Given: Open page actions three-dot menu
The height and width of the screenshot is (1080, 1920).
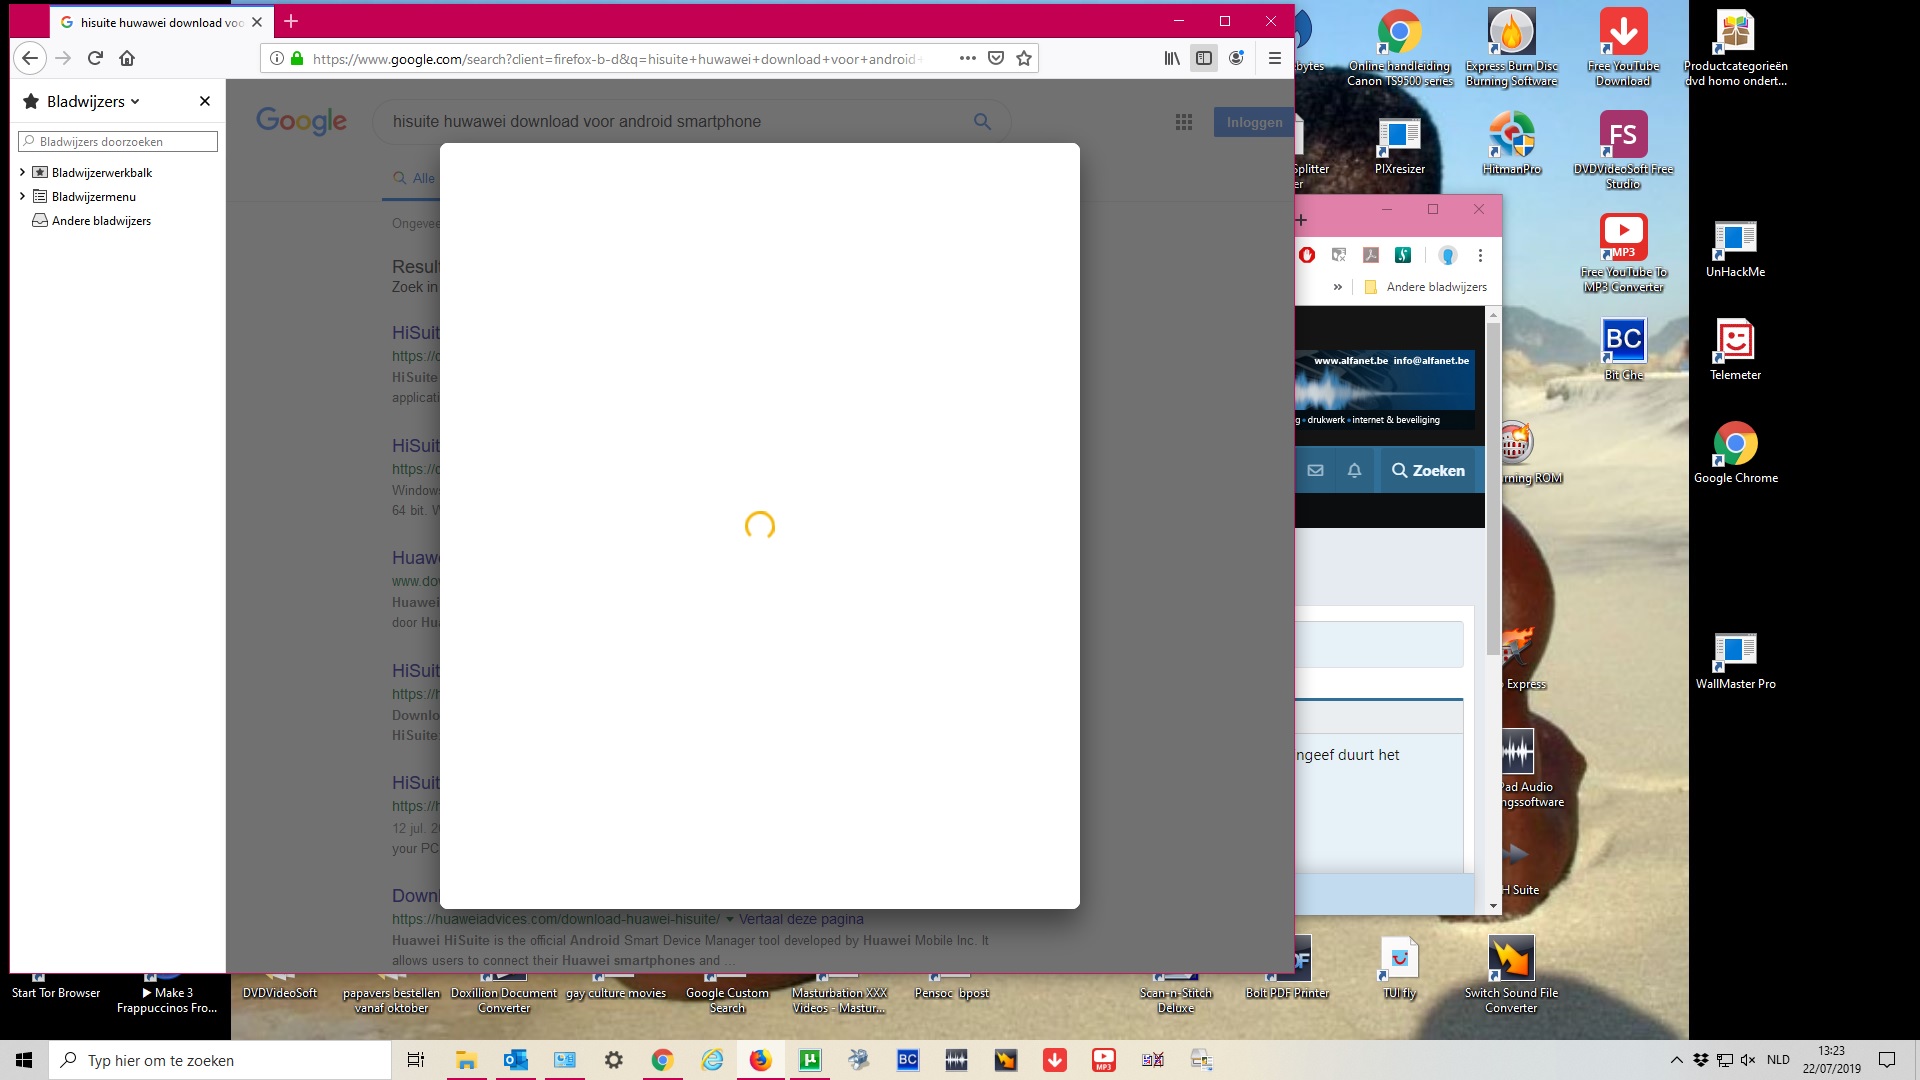Looking at the screenshot, I should click(967, 58).
